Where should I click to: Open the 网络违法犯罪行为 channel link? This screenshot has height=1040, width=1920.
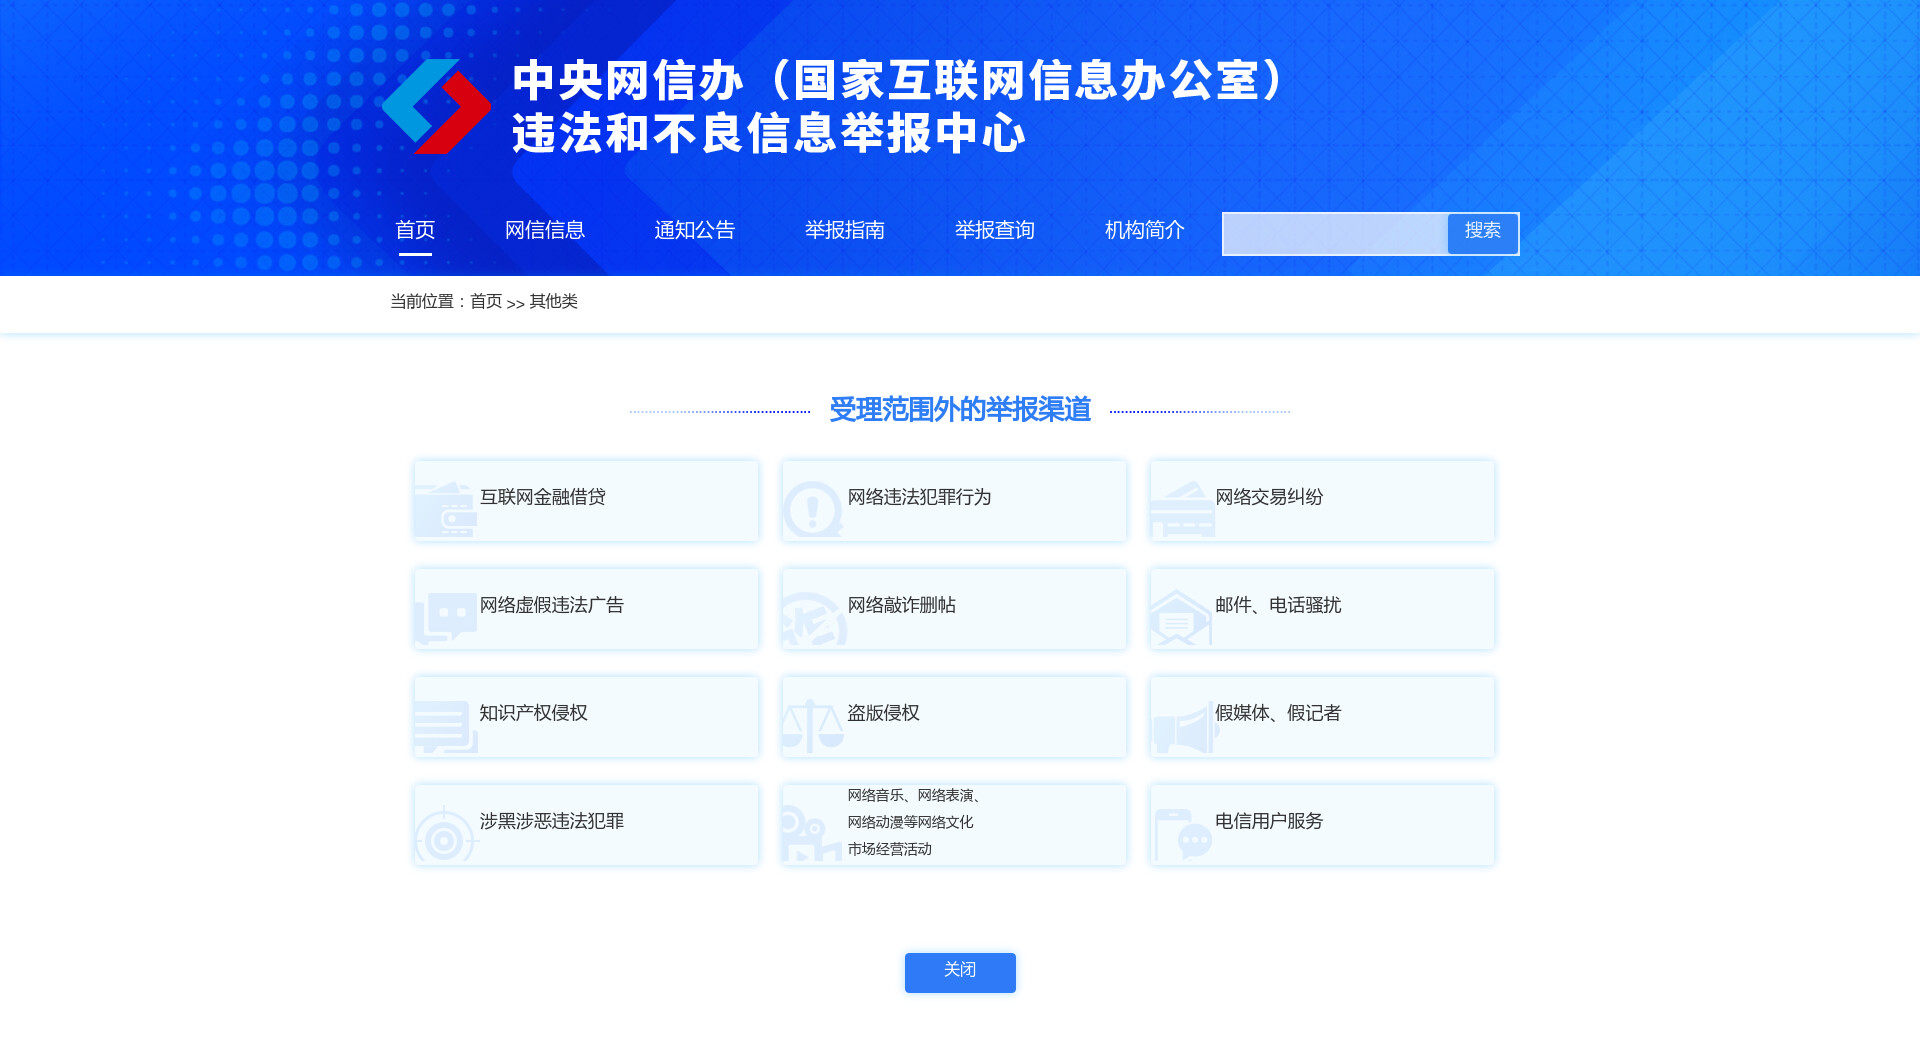[x=955, y=501]
